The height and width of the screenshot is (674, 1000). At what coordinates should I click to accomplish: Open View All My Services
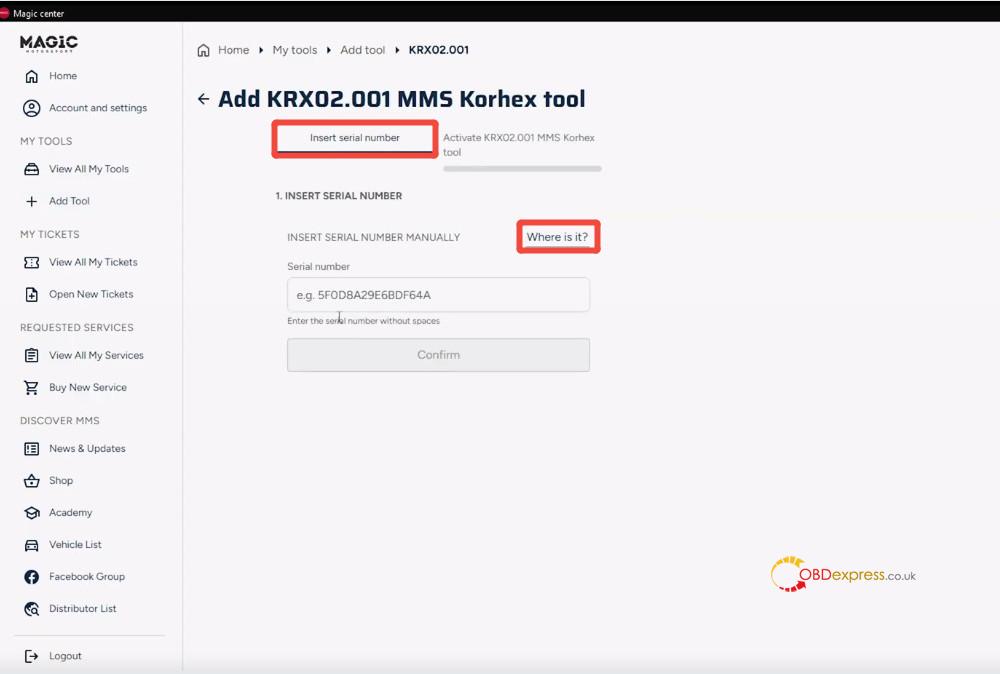click(x=96, y=355)
